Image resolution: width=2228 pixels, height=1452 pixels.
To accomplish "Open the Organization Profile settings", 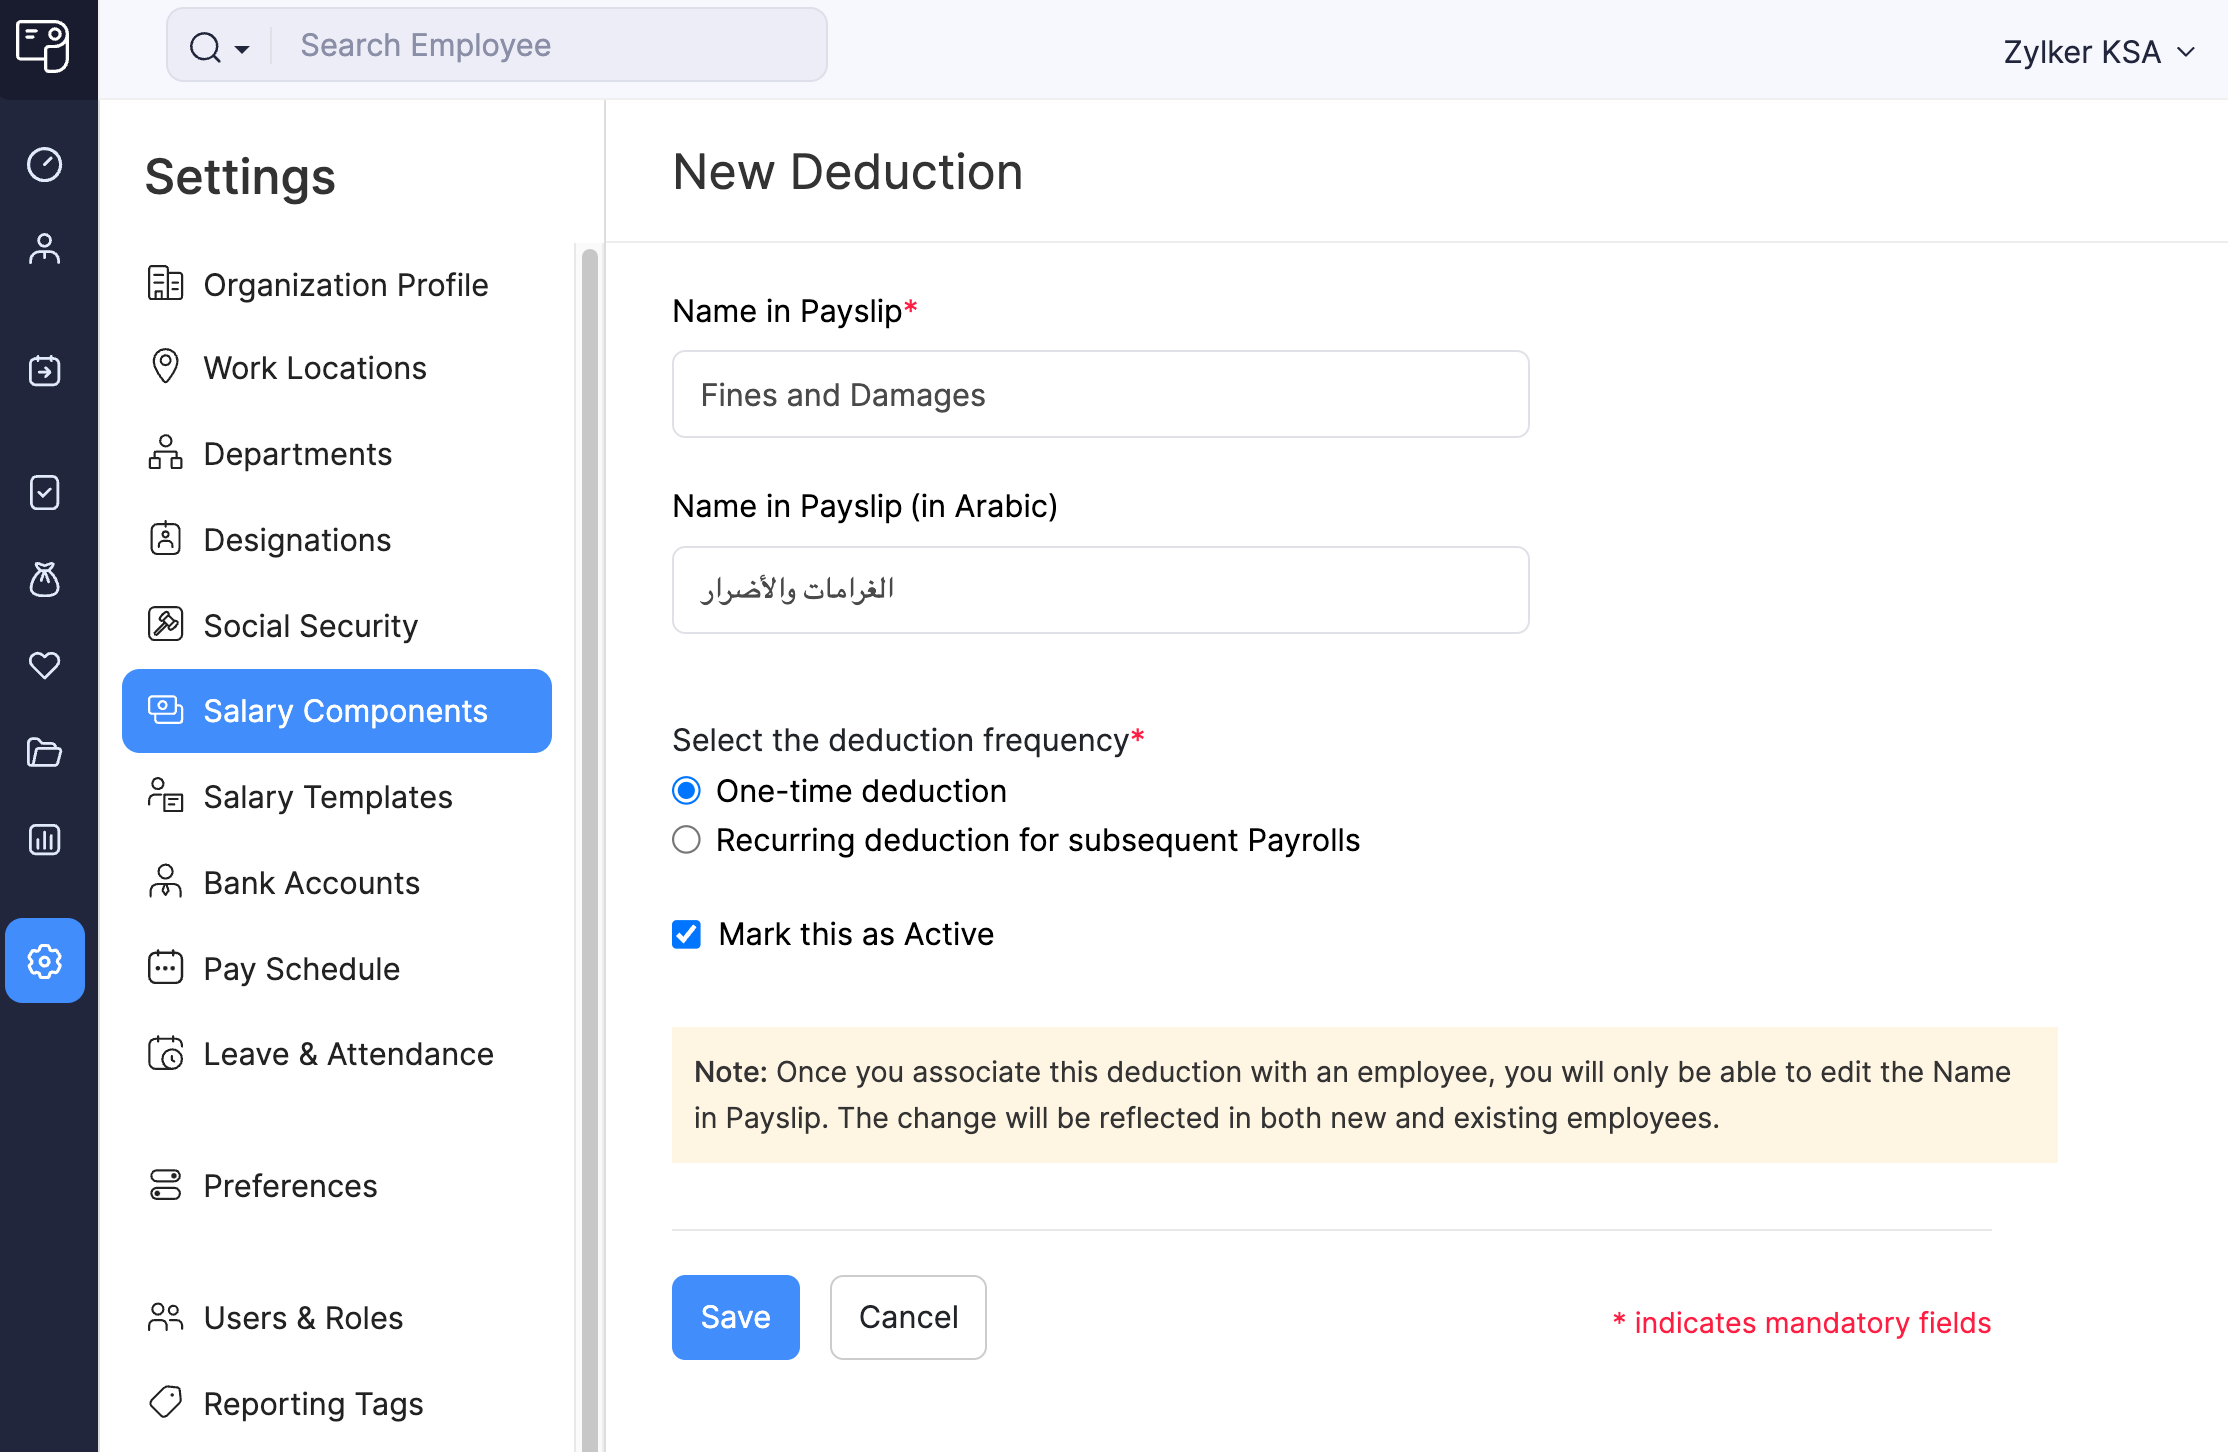I will (x=346, y=284).
